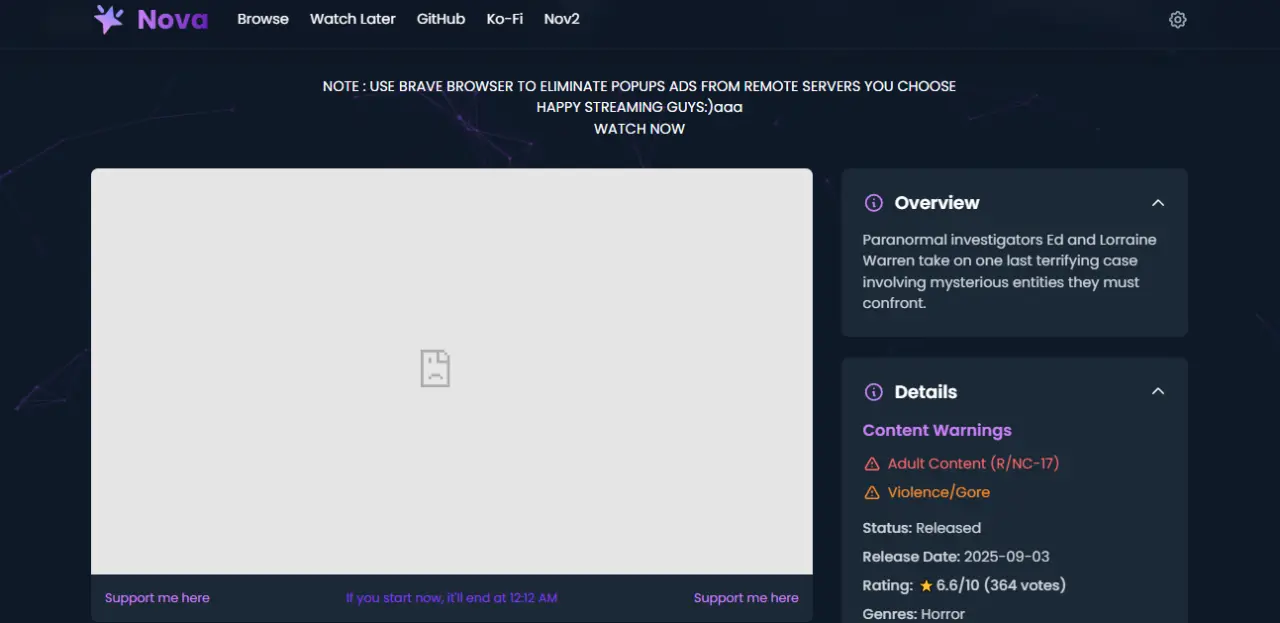This screenshot has width=1280, height=623.
Task: Click the Nova star logo icon
Action: click(108, 19)
